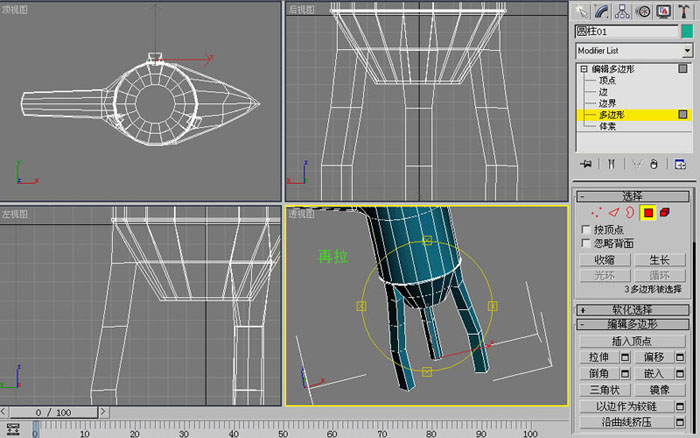Open the Hierarchy panel tab
Image resolution: width=700 pixels, height=438 pixels.
(x=622, y=12)
